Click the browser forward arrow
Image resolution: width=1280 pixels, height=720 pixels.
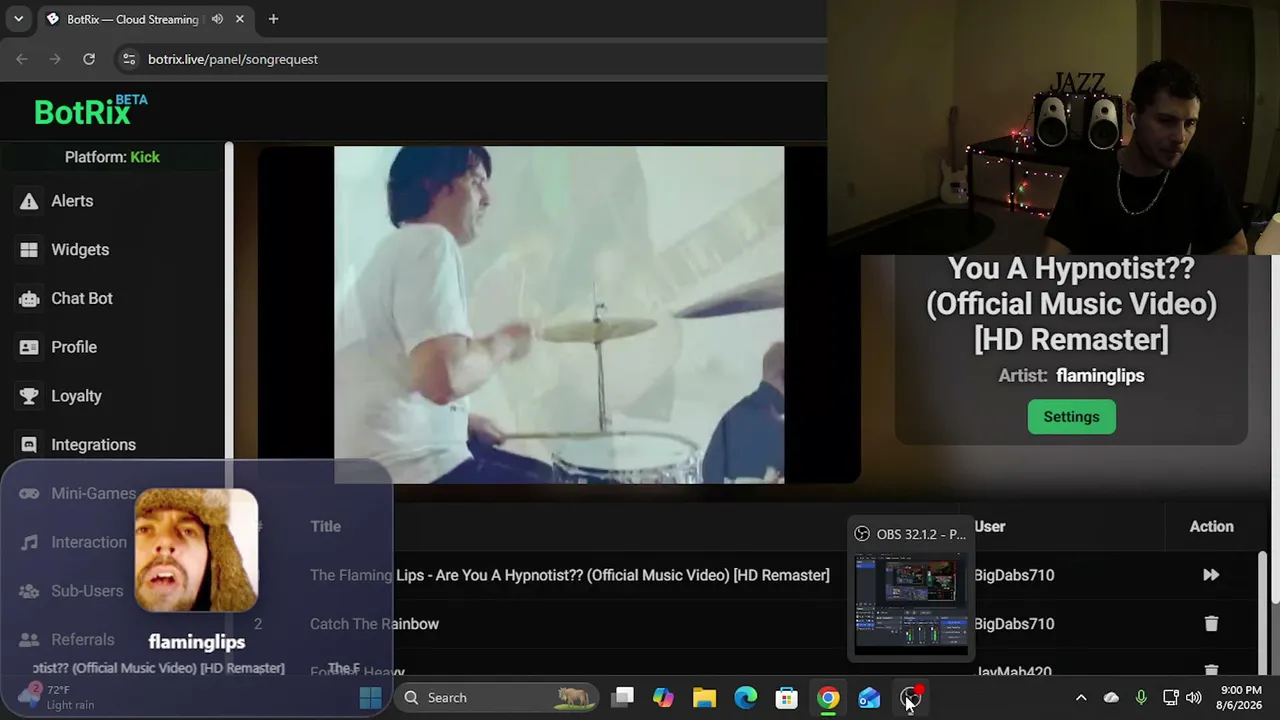tap(55, 59)
